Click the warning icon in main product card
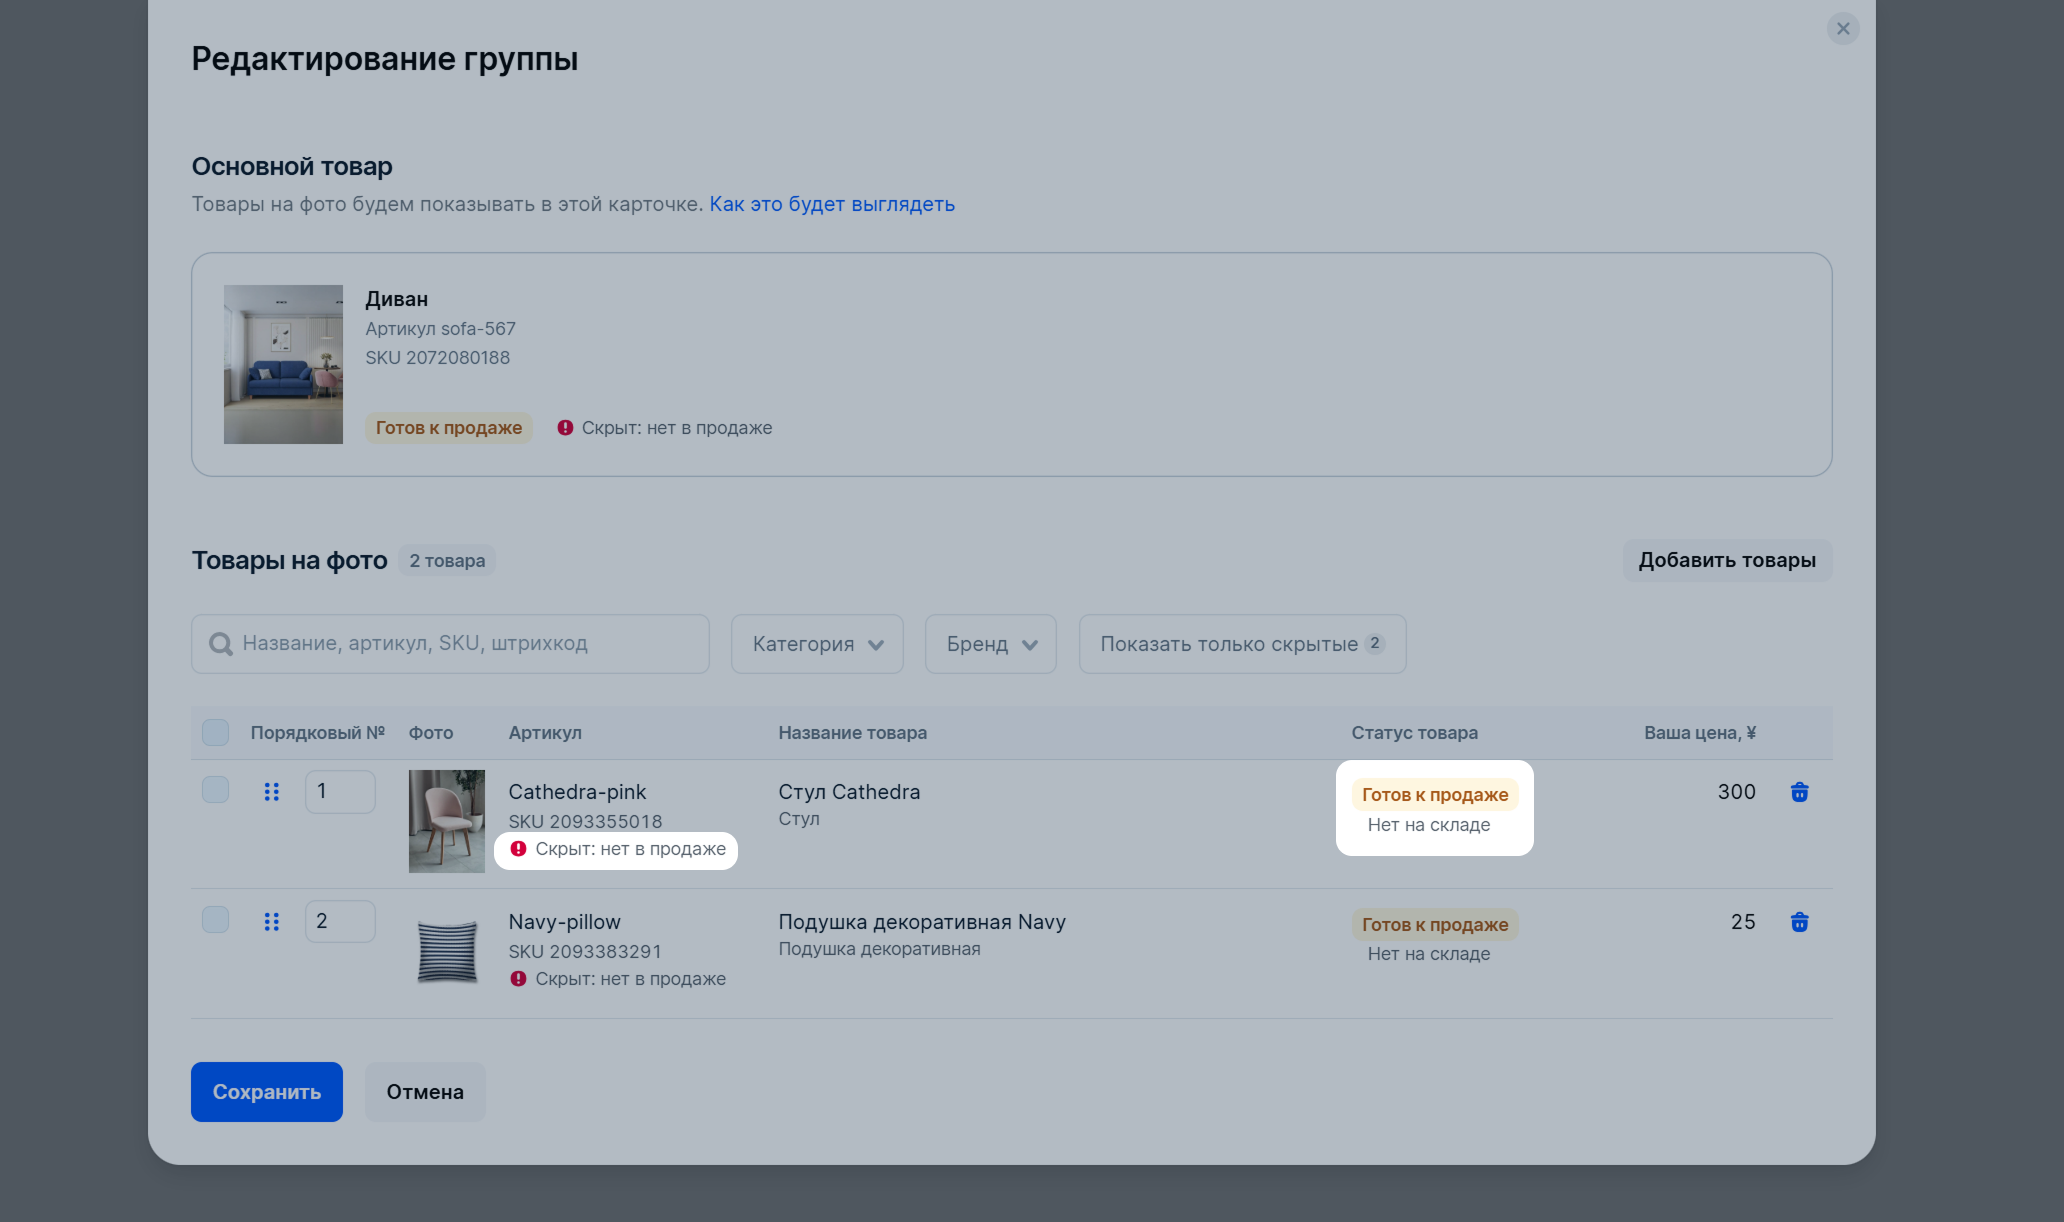 (x=565, y=428)
